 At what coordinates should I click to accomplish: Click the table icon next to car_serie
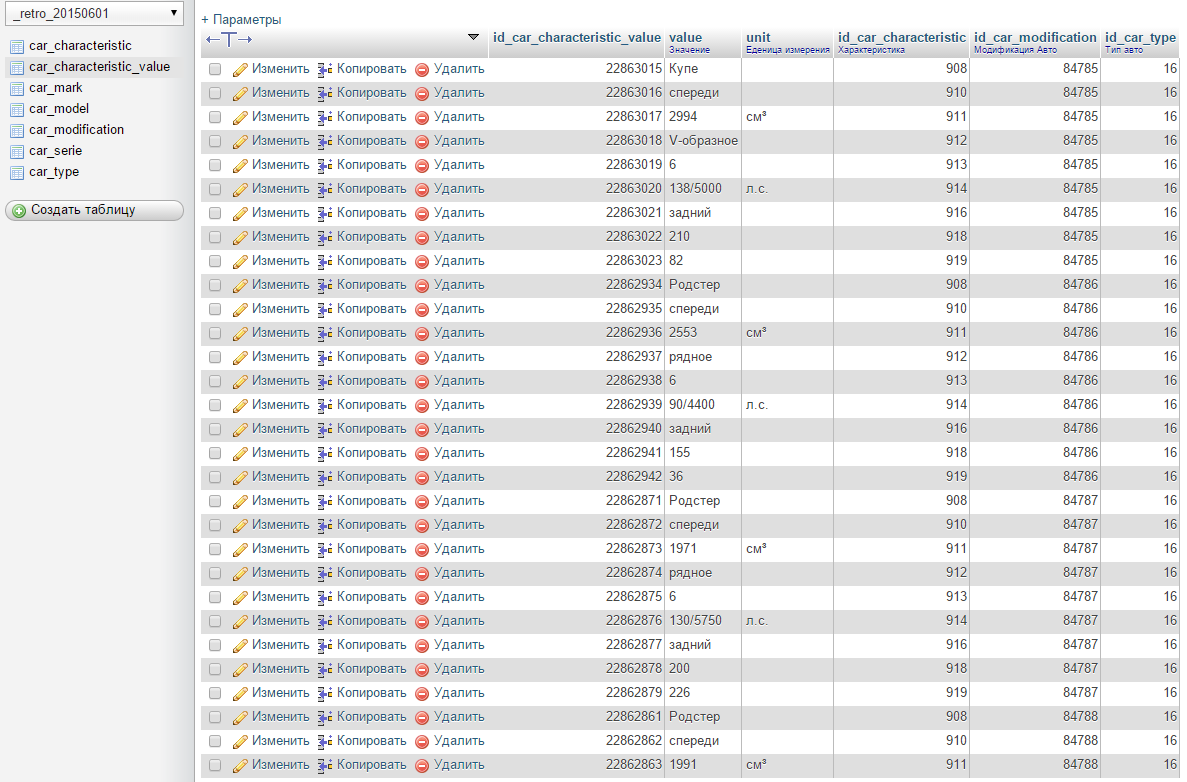click(17, 151)
